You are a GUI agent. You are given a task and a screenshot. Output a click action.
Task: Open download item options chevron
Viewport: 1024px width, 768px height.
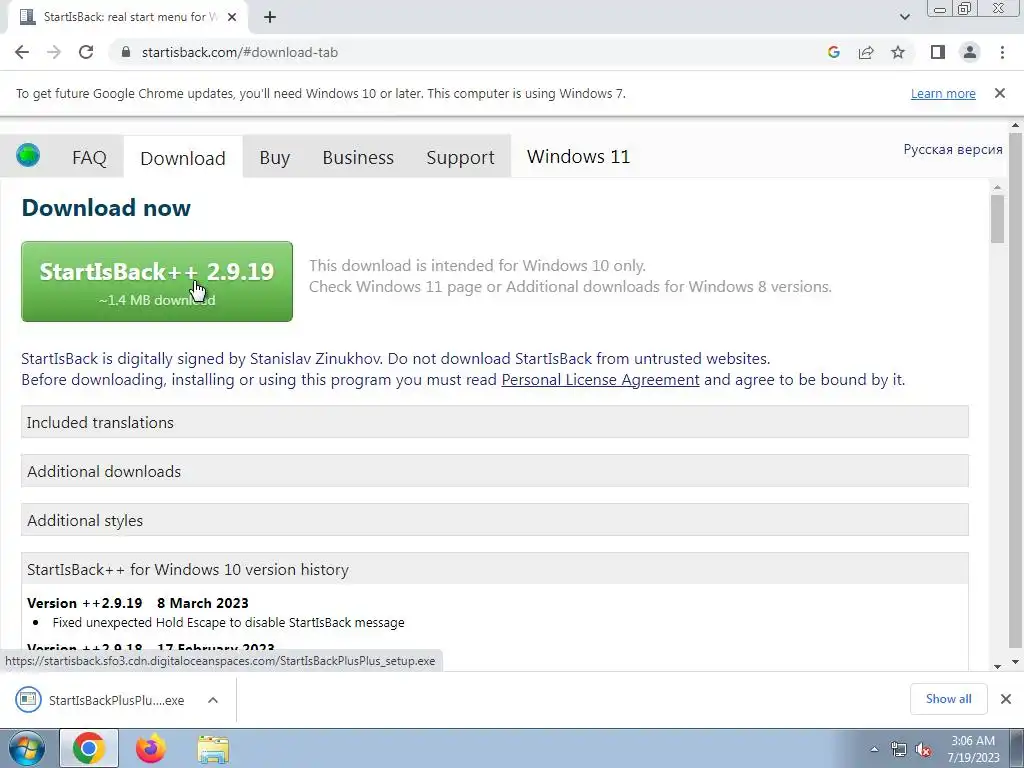pyautogui.click(x=213, y=700)
